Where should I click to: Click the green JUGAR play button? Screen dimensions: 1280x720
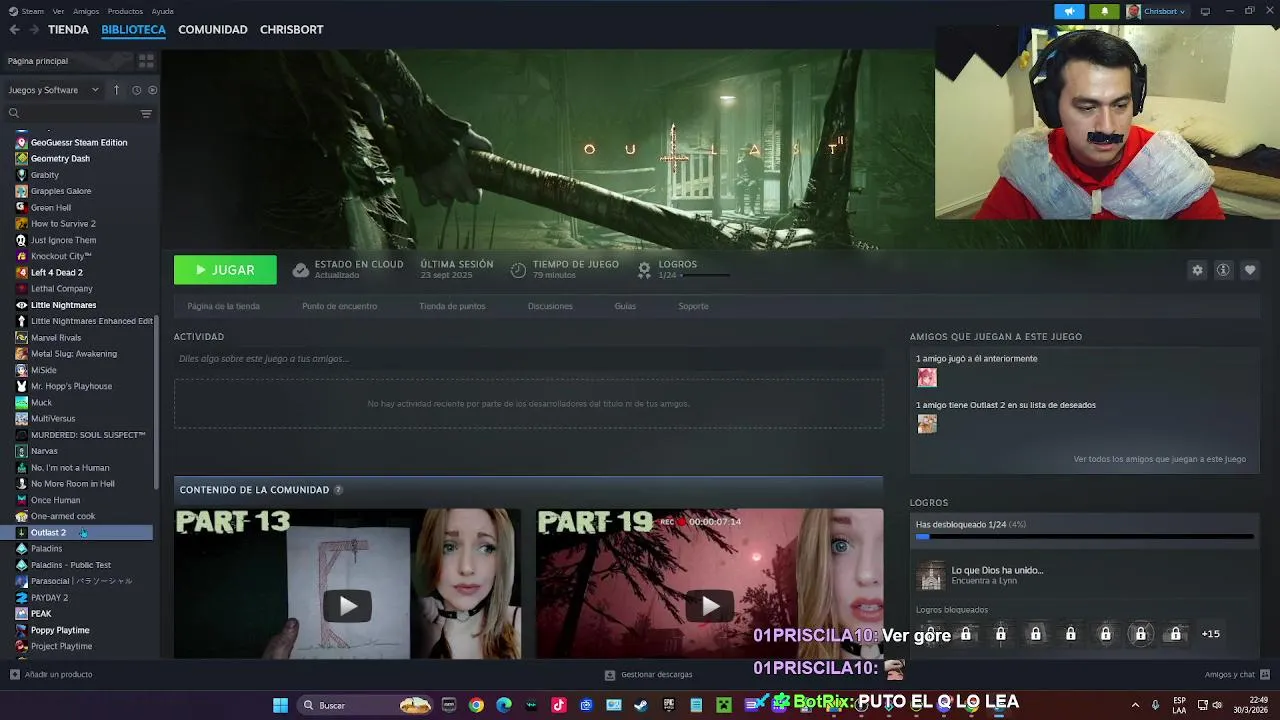225,270
